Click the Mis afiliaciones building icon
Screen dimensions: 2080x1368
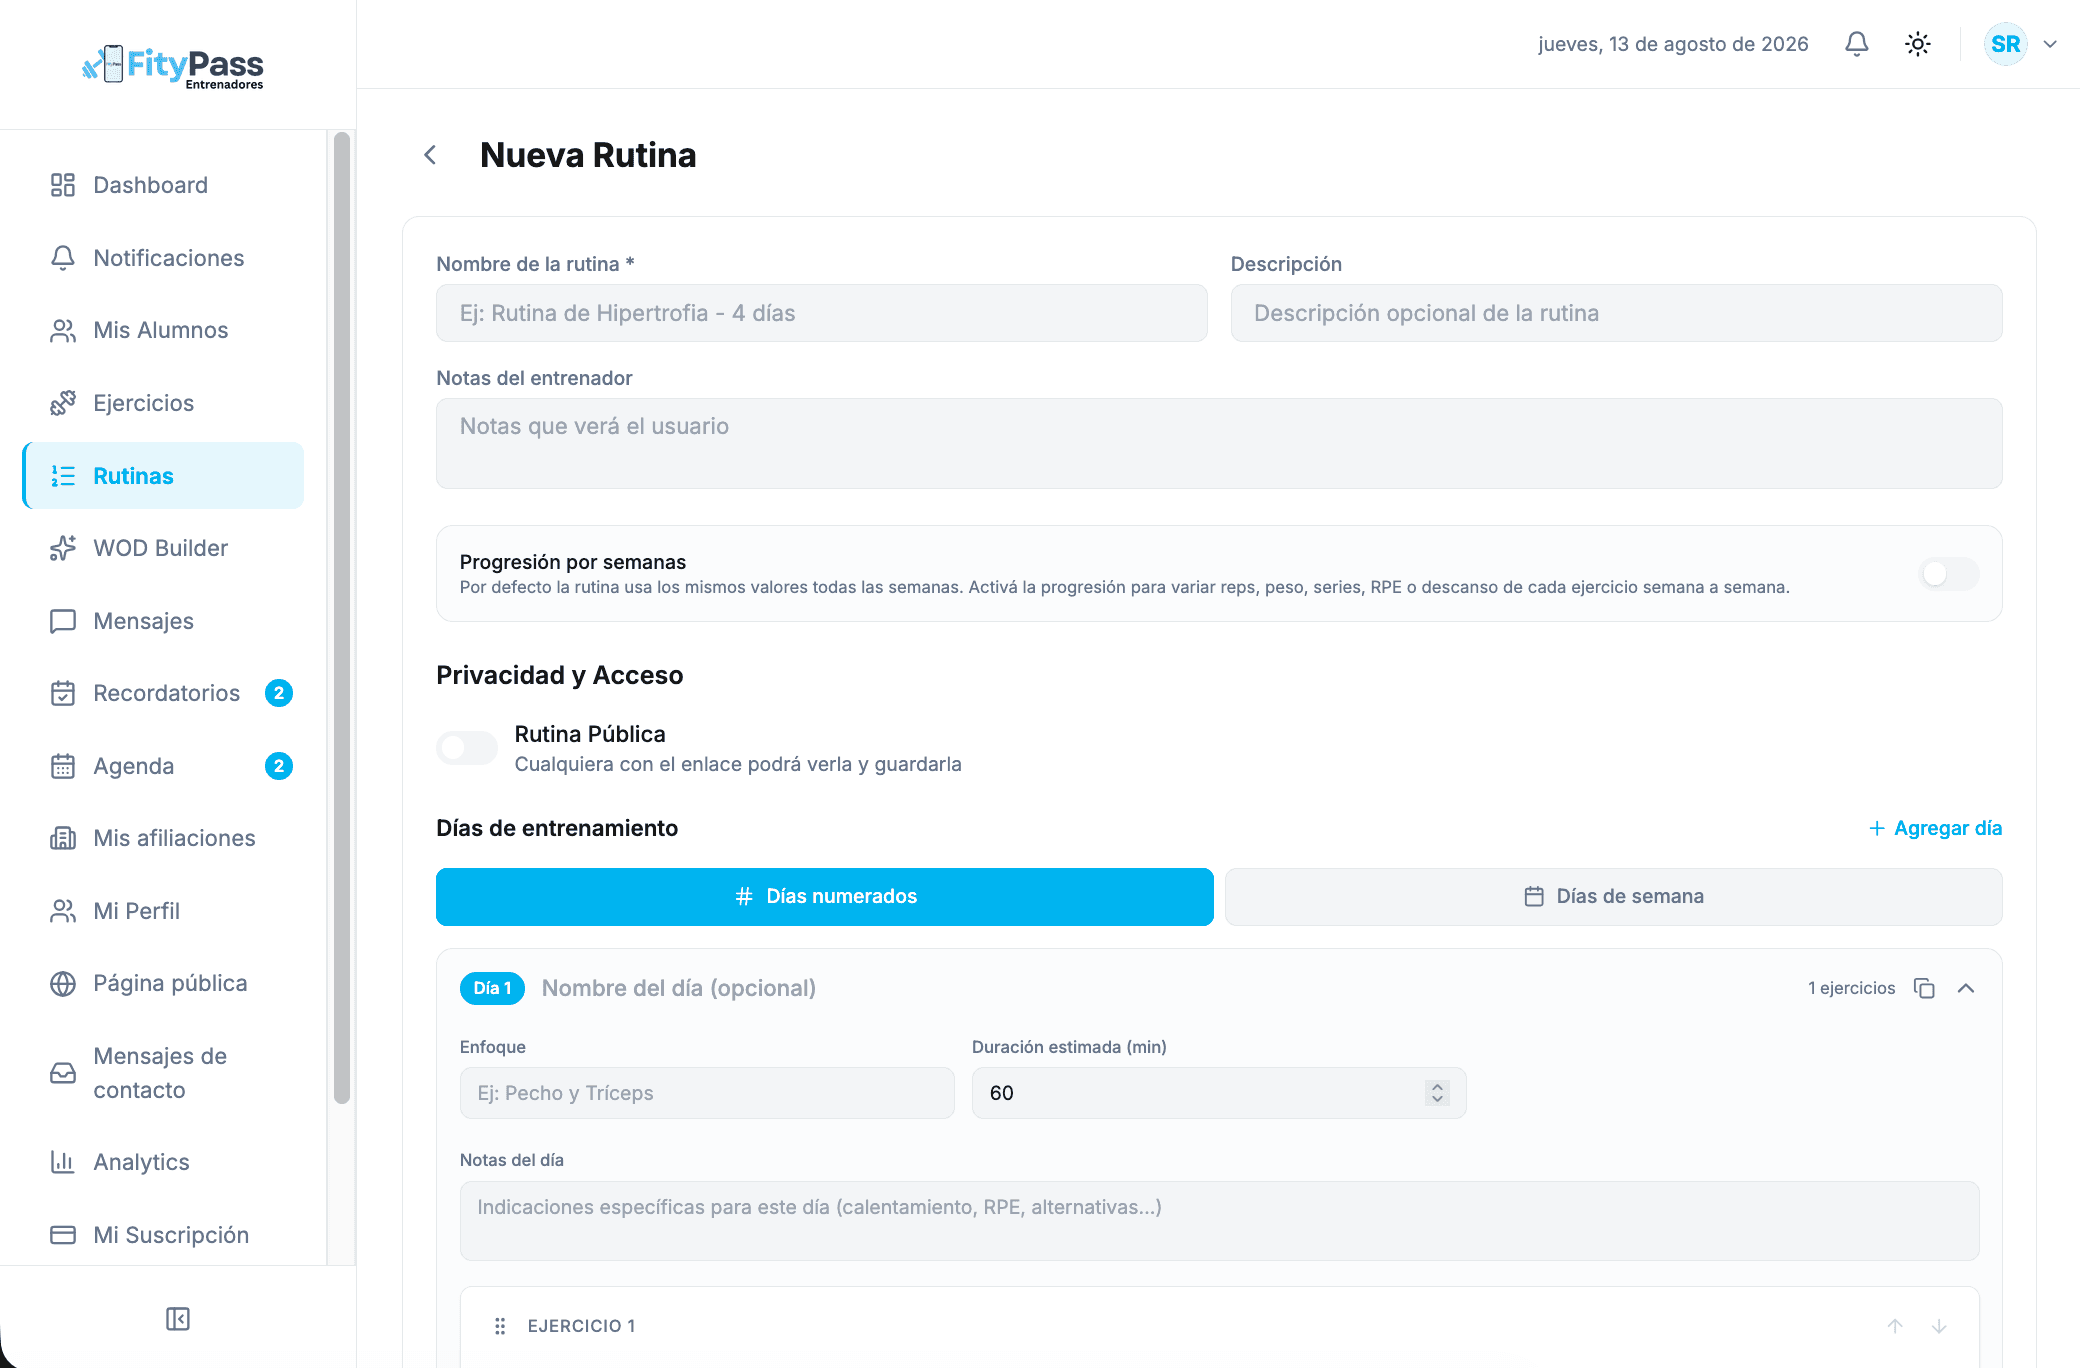[63, 838]
